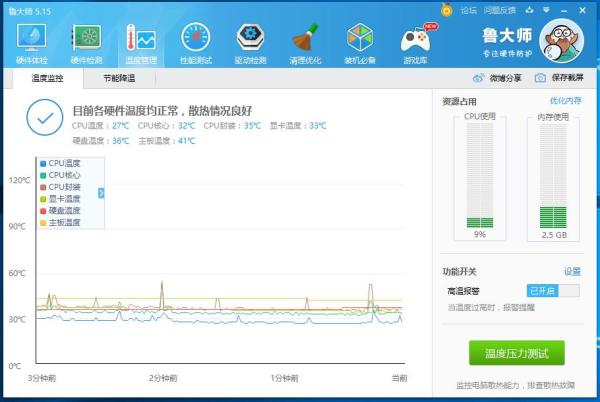600x402 pixels.
Task: Click the 120℃ axis label
Action: (x=19, y=180)
